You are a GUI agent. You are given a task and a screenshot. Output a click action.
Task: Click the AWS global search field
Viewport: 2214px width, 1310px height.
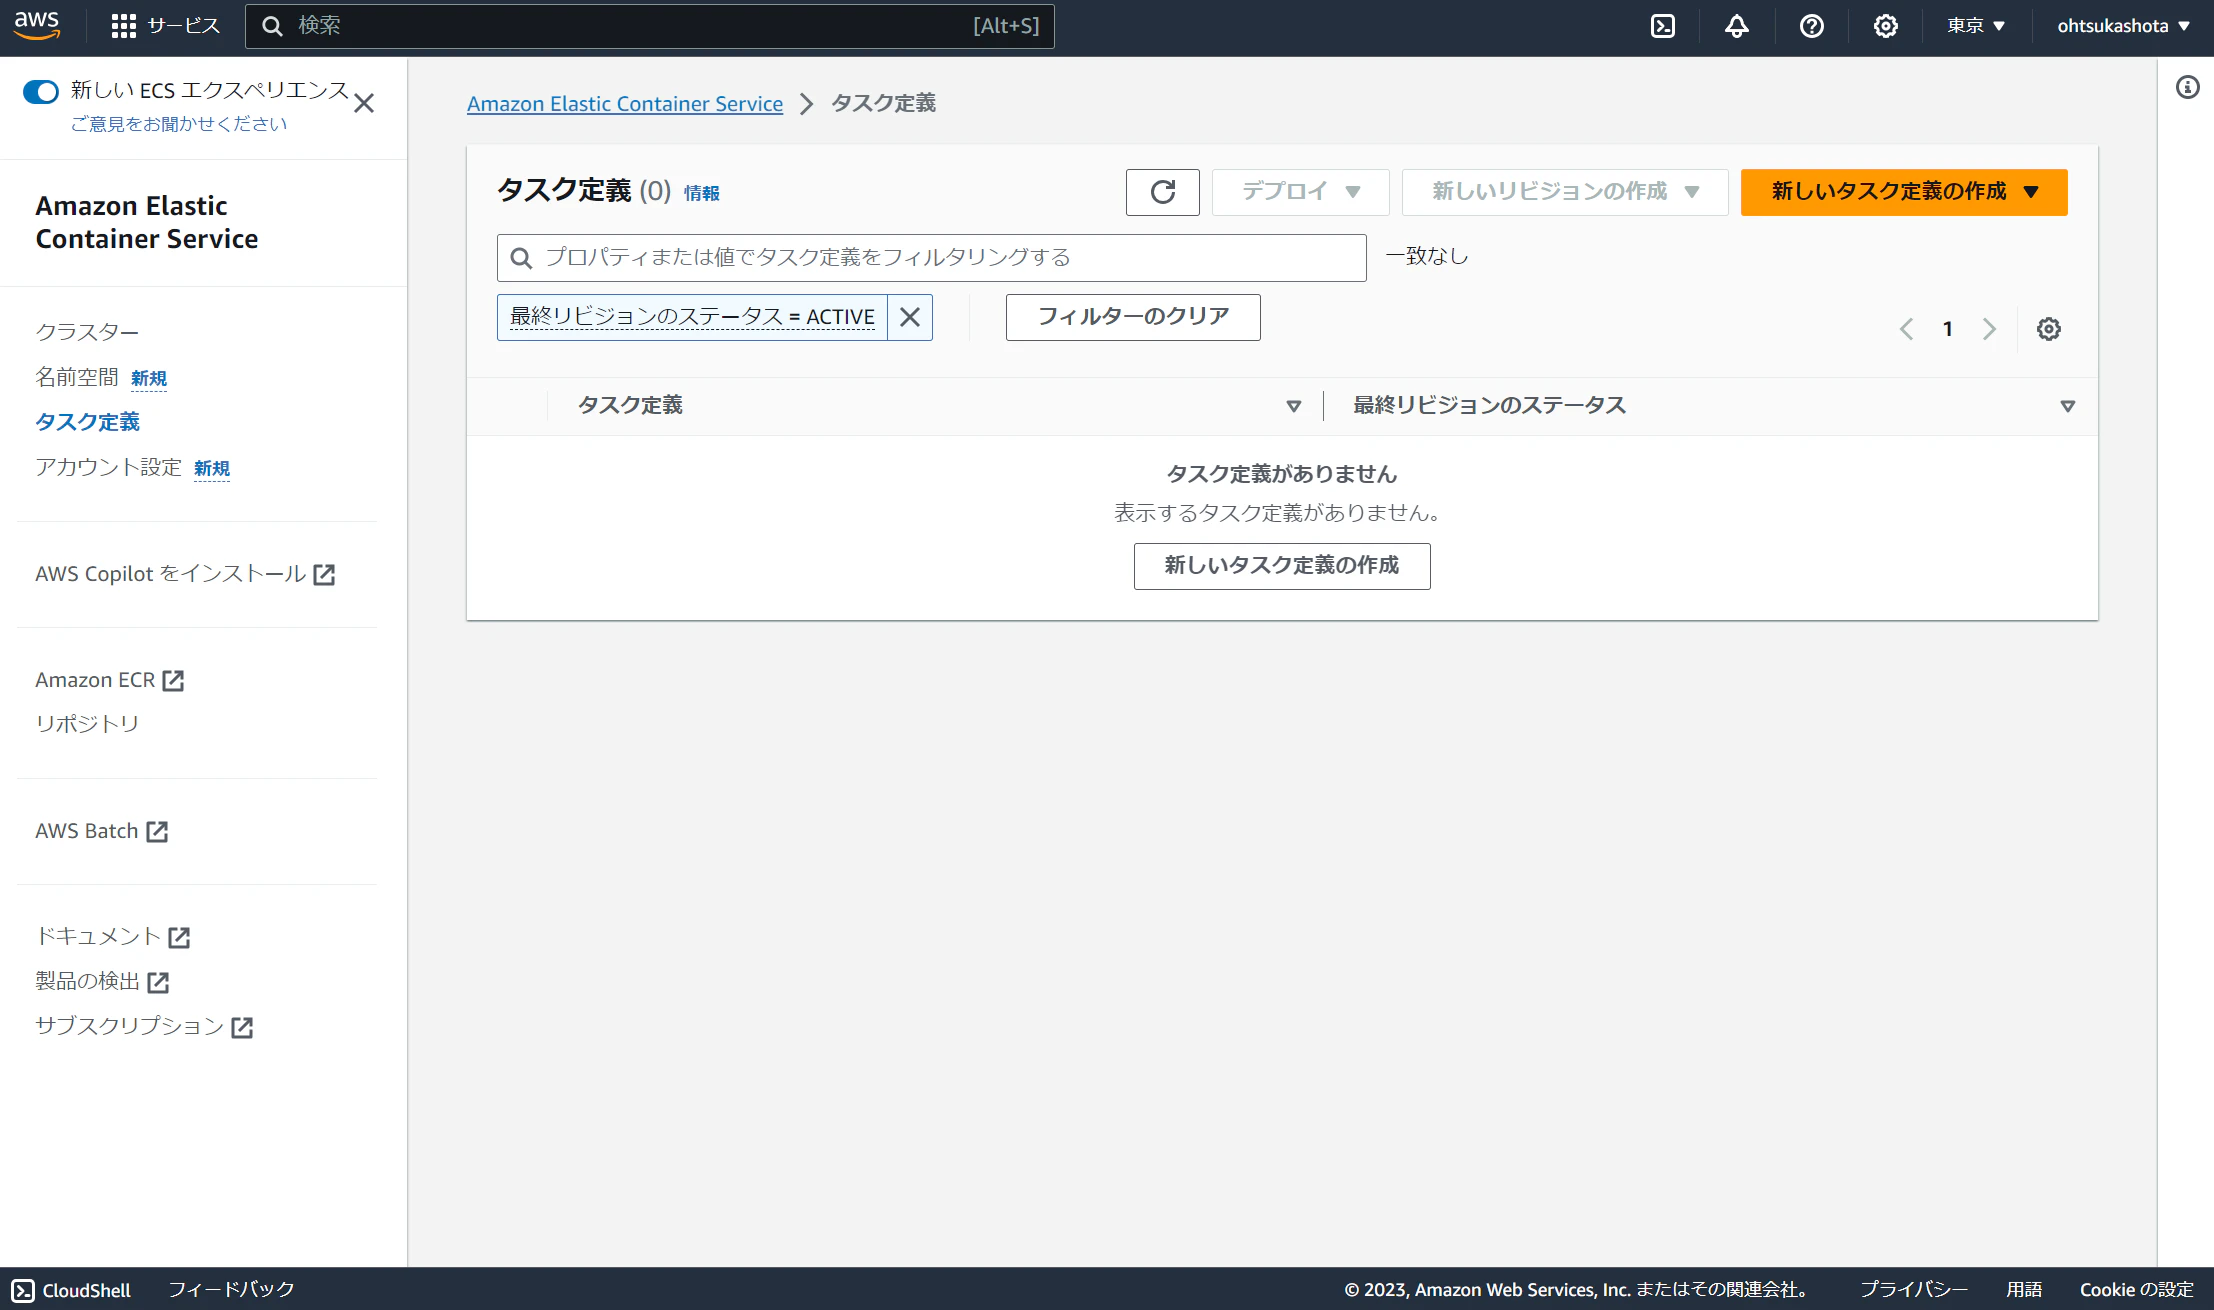click(x=650, y=26)
